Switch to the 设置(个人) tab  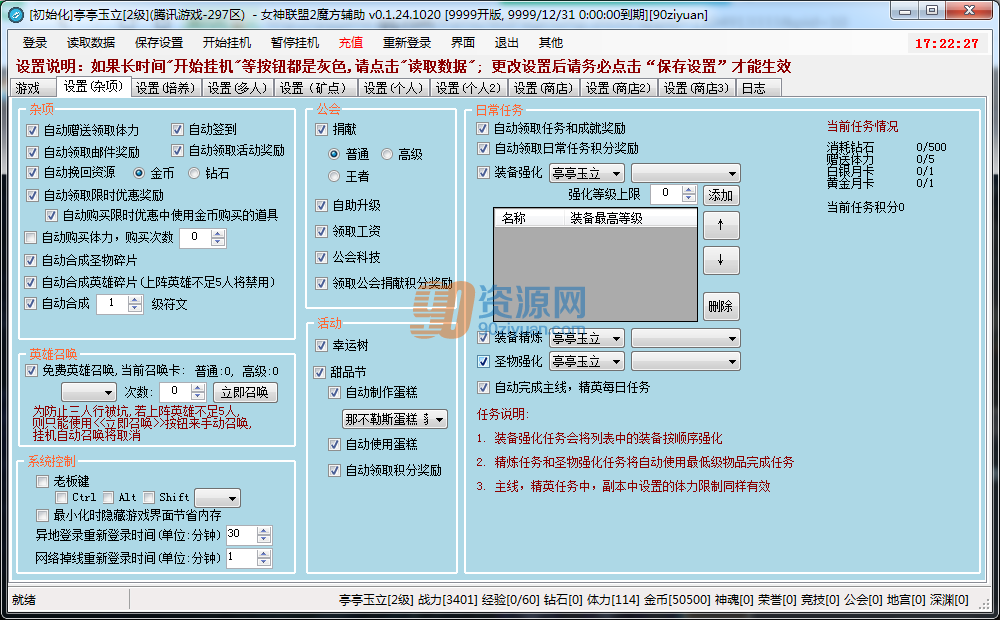[393, 88]
